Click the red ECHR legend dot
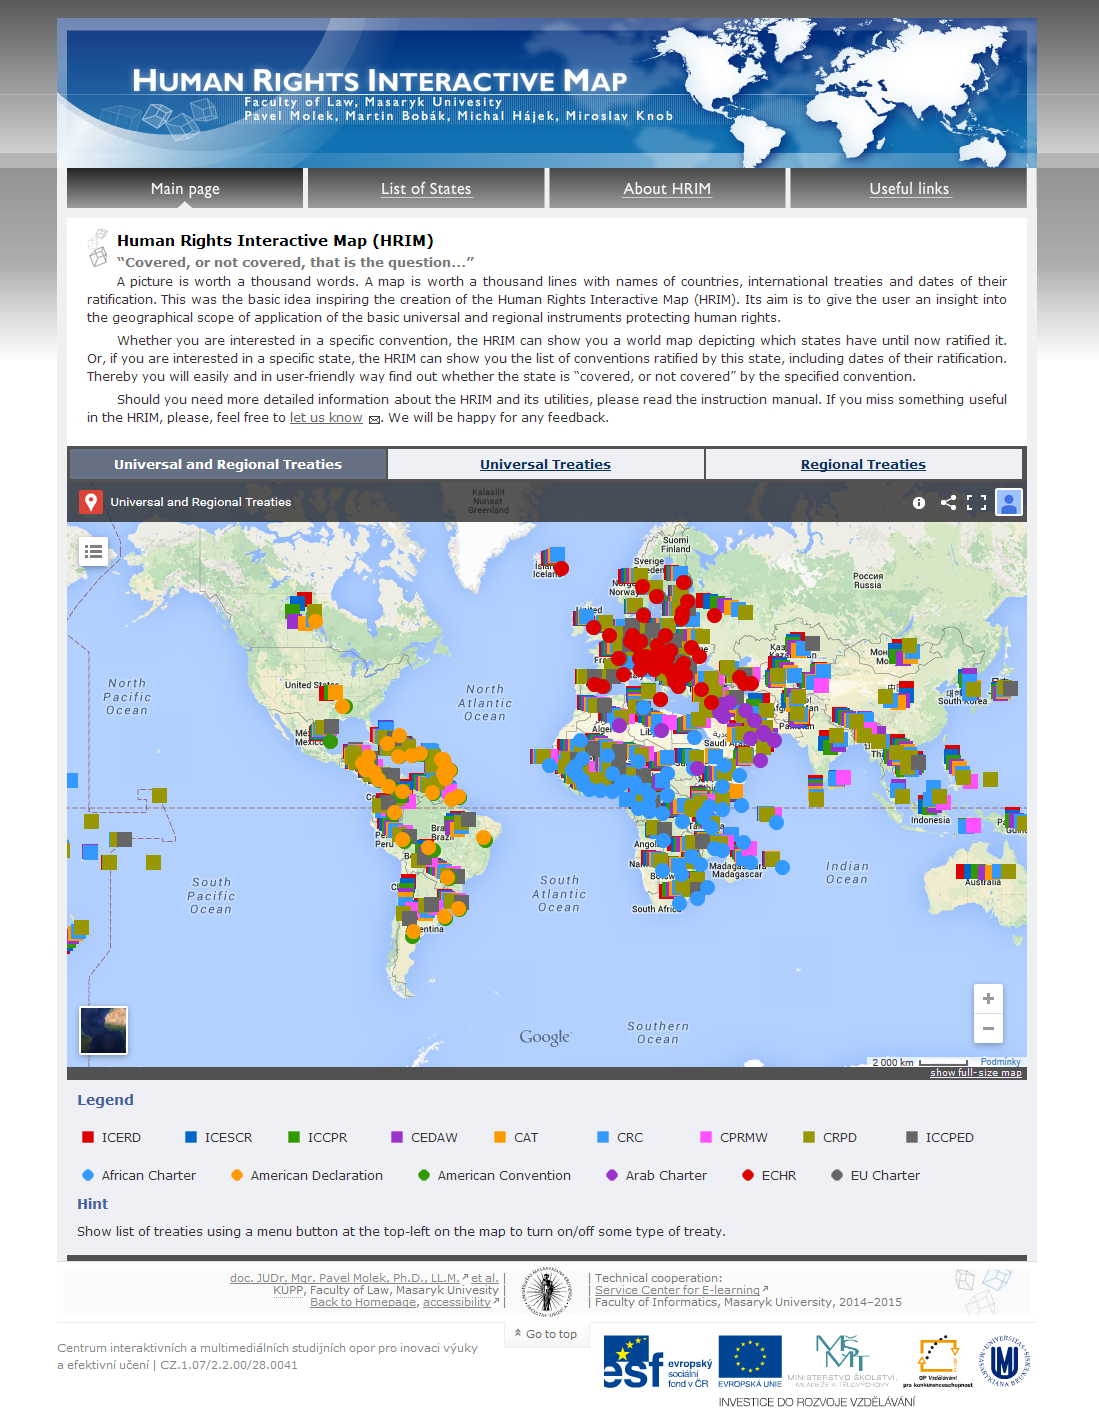The height and width of the screenshot is (1414, 1099). tap(748, 1175)
